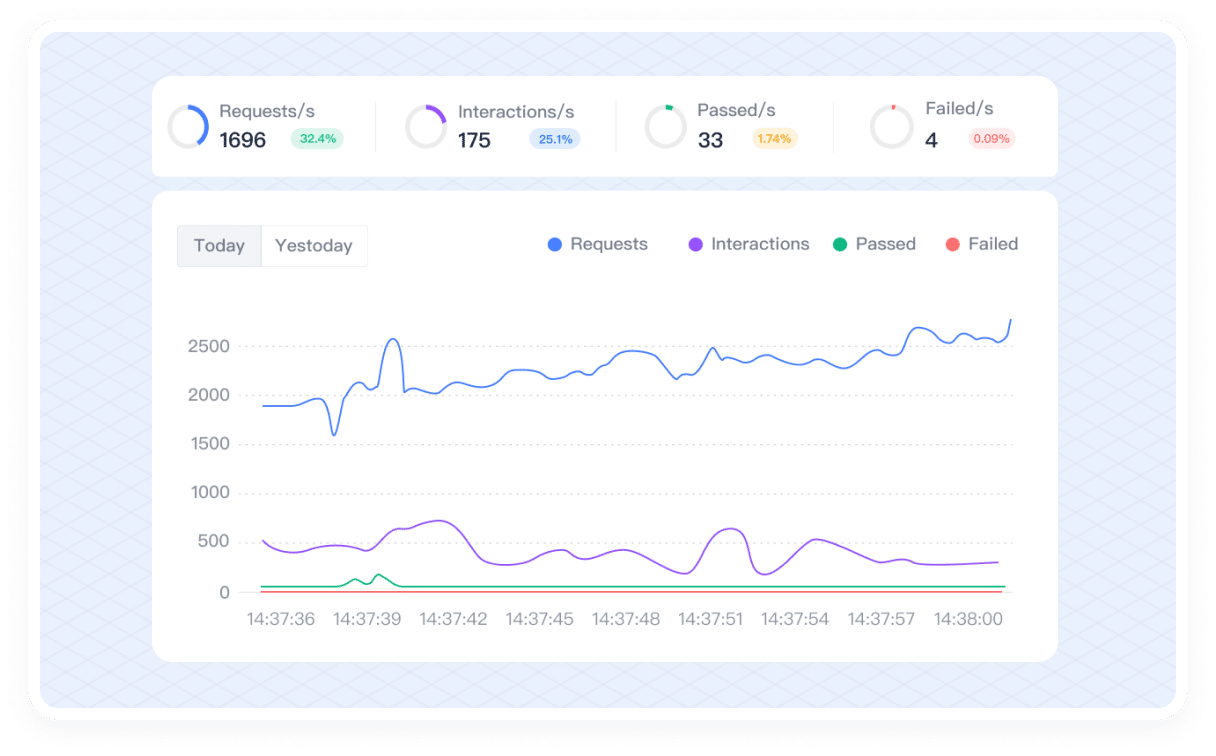Click the Failed/s circular gauge icon

point(892,127)
